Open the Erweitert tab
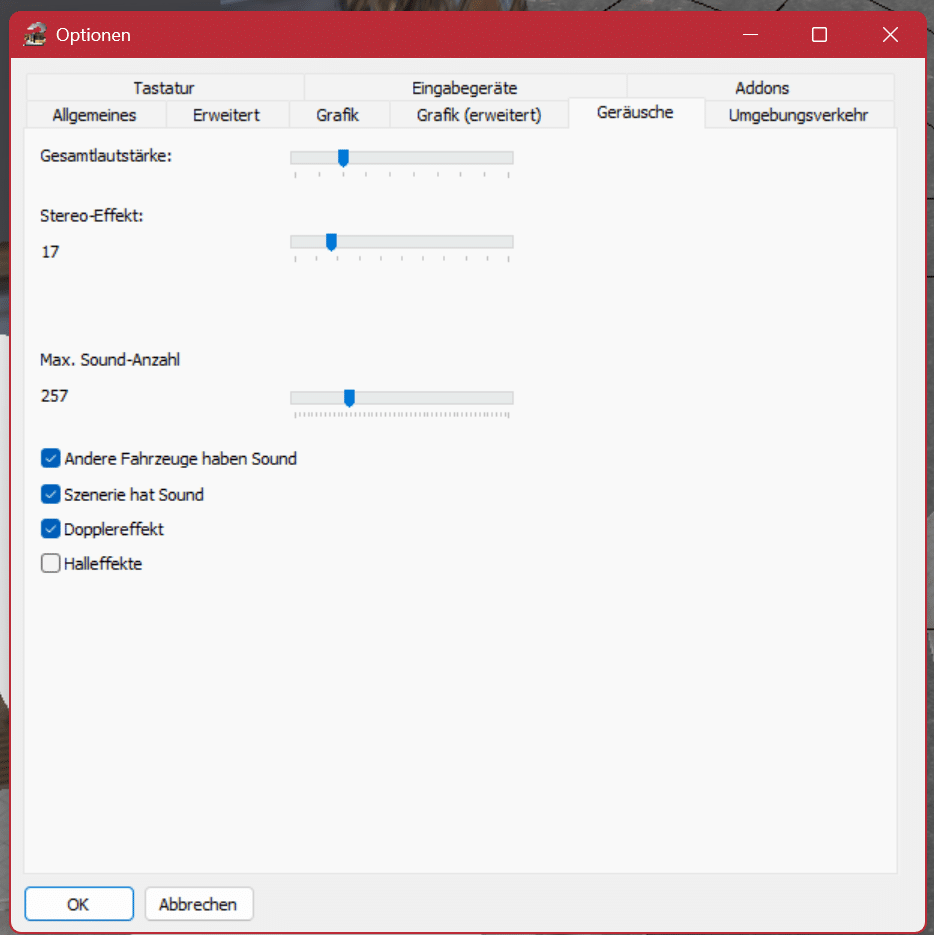The width and height of the screenshot is (934, 935). (226, 115)
